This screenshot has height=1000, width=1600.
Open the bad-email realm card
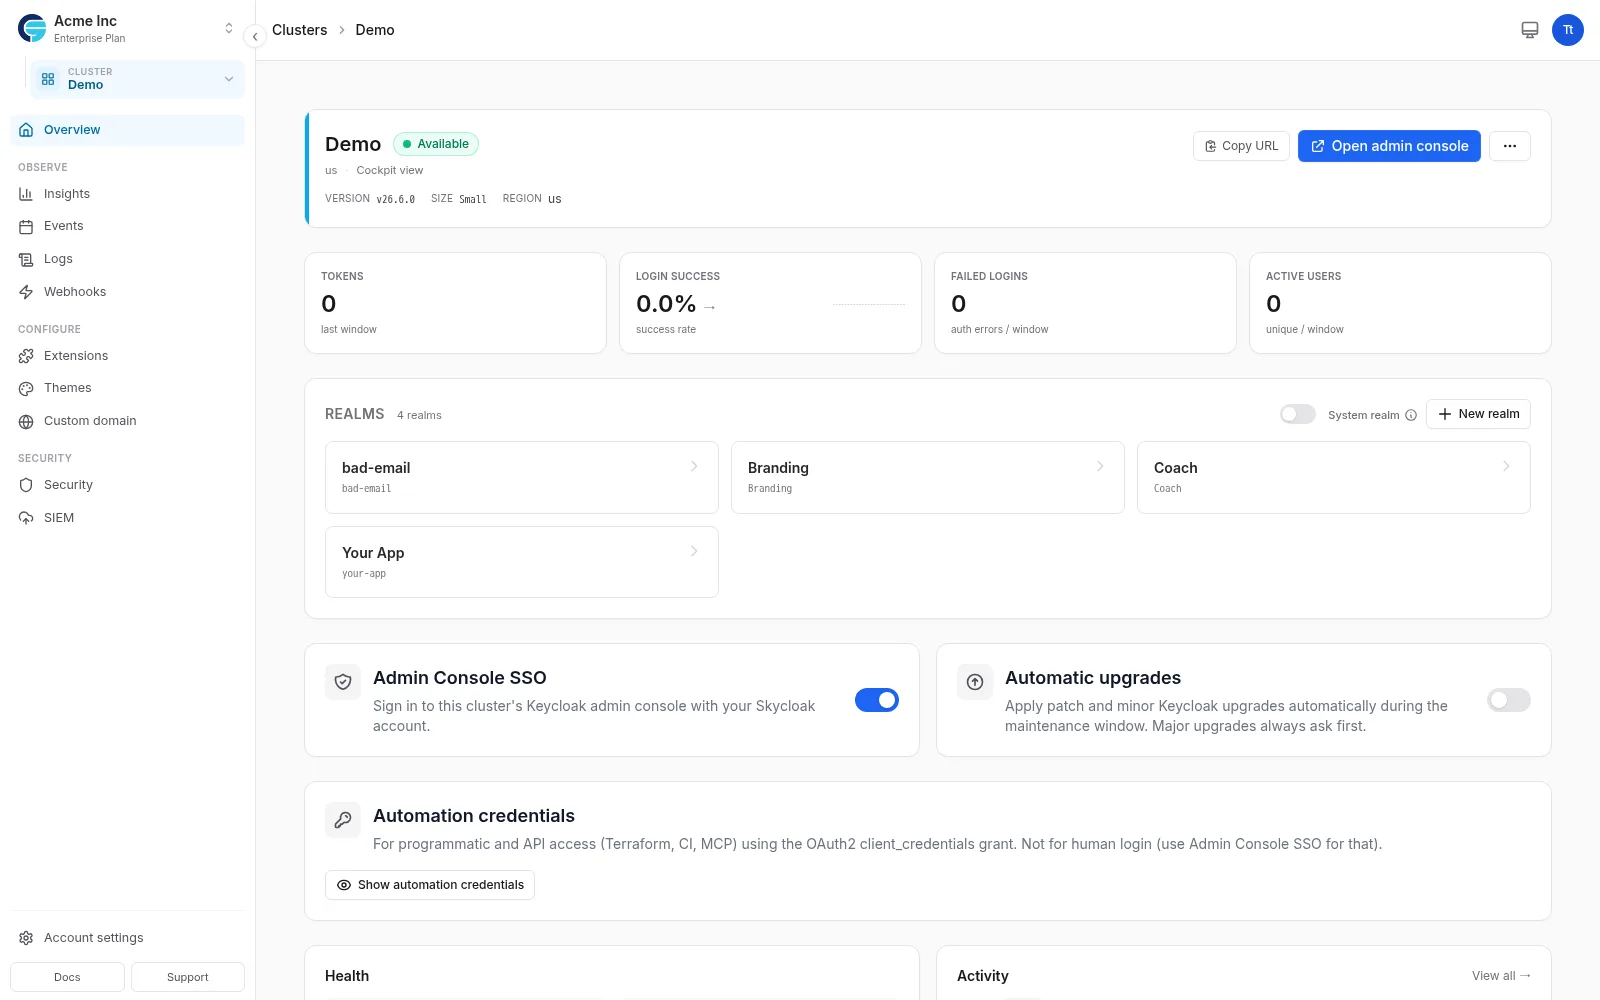point(522,477)
